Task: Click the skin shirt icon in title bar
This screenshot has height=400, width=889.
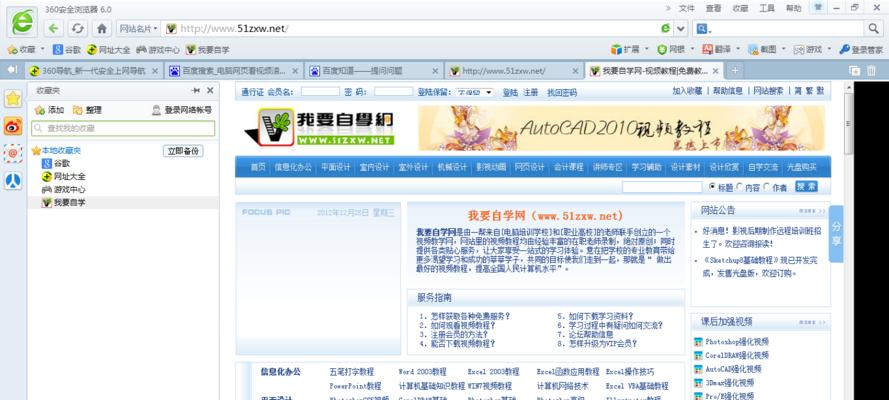Action: click(817, 7)
